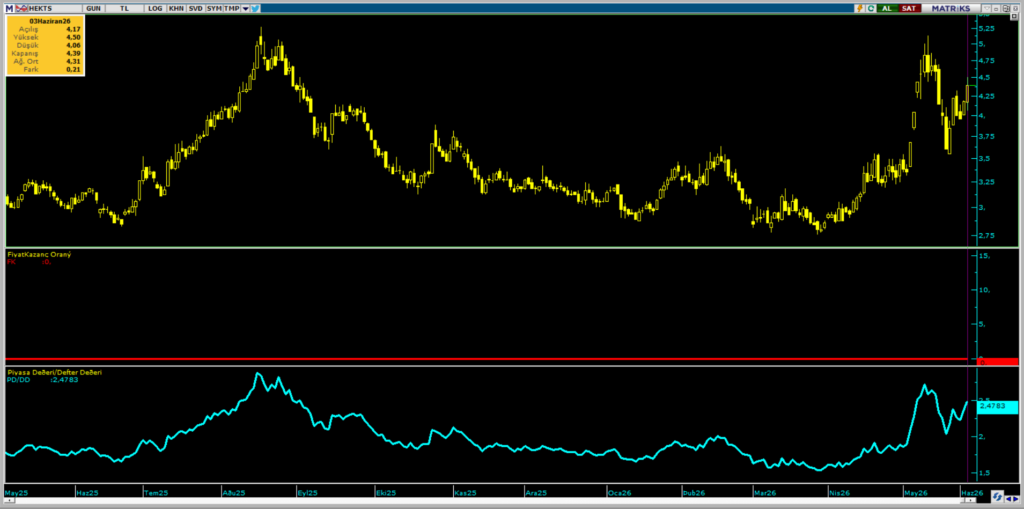Click the red SAT sell button

click(910, 8)
